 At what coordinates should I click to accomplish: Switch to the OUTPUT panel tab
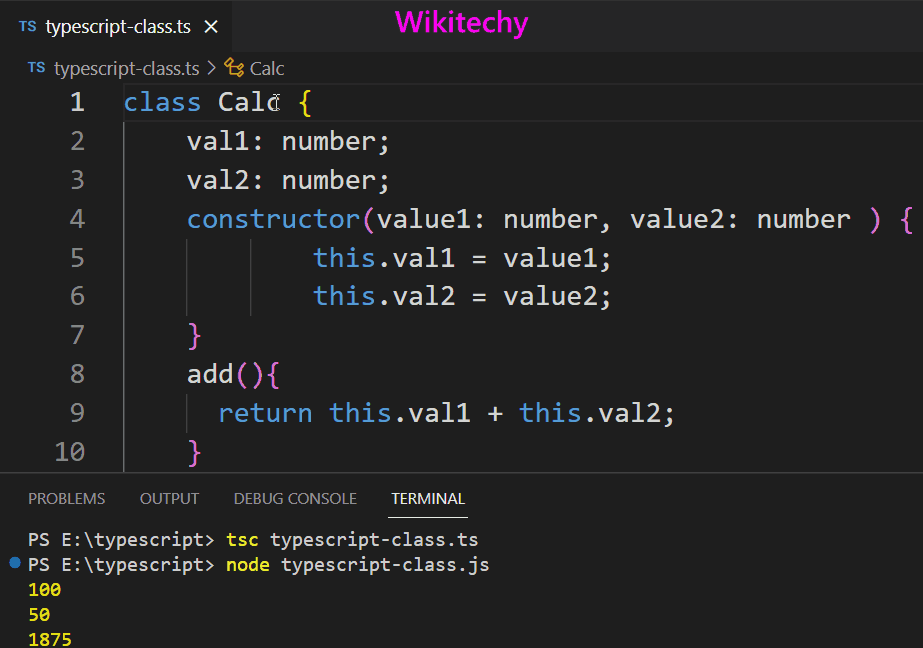[168, 498]
